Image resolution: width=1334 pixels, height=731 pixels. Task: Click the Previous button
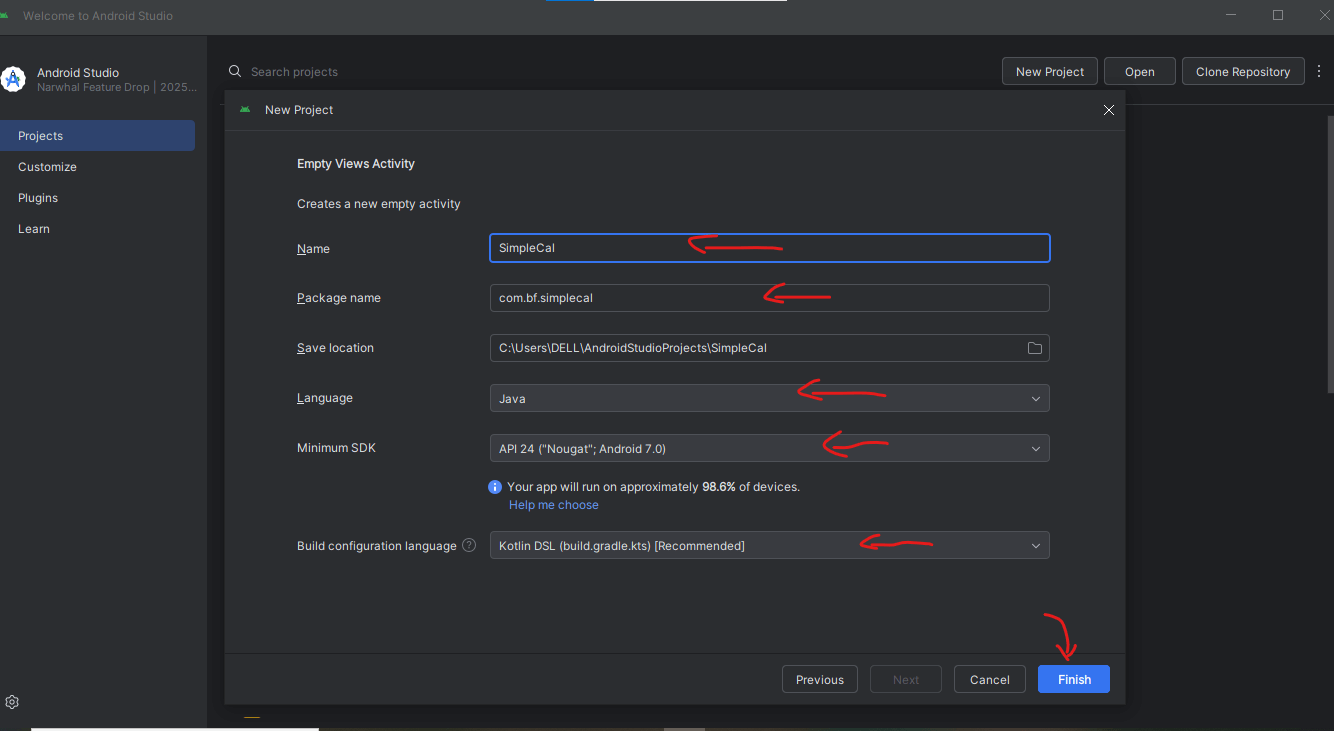click(819, 679)
